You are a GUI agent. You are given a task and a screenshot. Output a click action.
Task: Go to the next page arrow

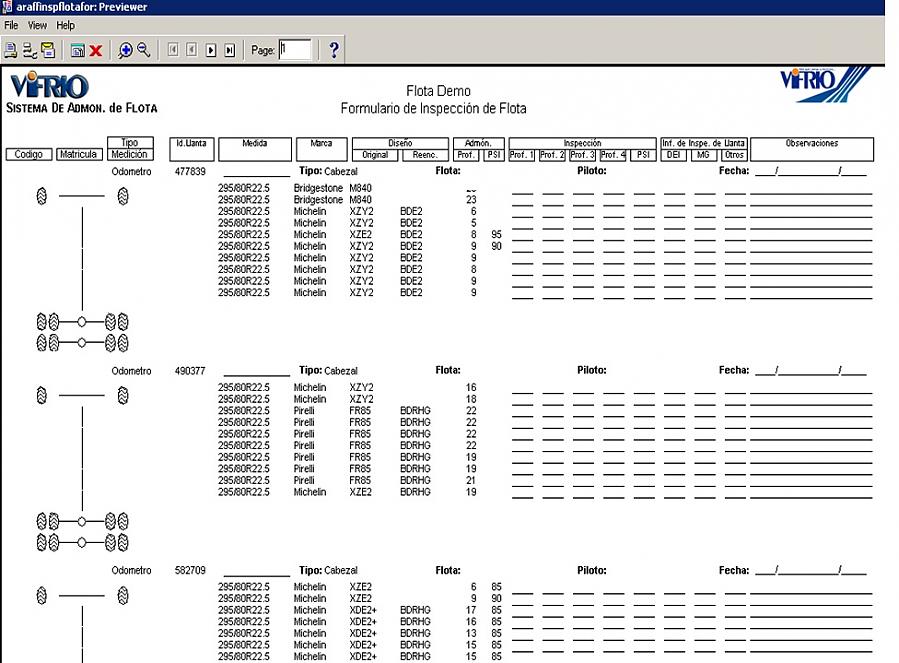click(x=211, y=50)
